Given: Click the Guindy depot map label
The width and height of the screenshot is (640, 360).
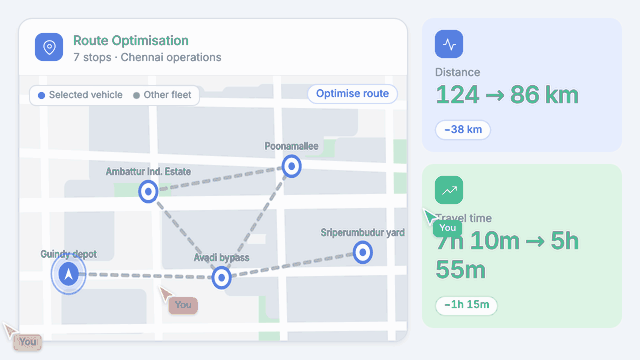Looking at the screenshot, I should coord(69,254).
